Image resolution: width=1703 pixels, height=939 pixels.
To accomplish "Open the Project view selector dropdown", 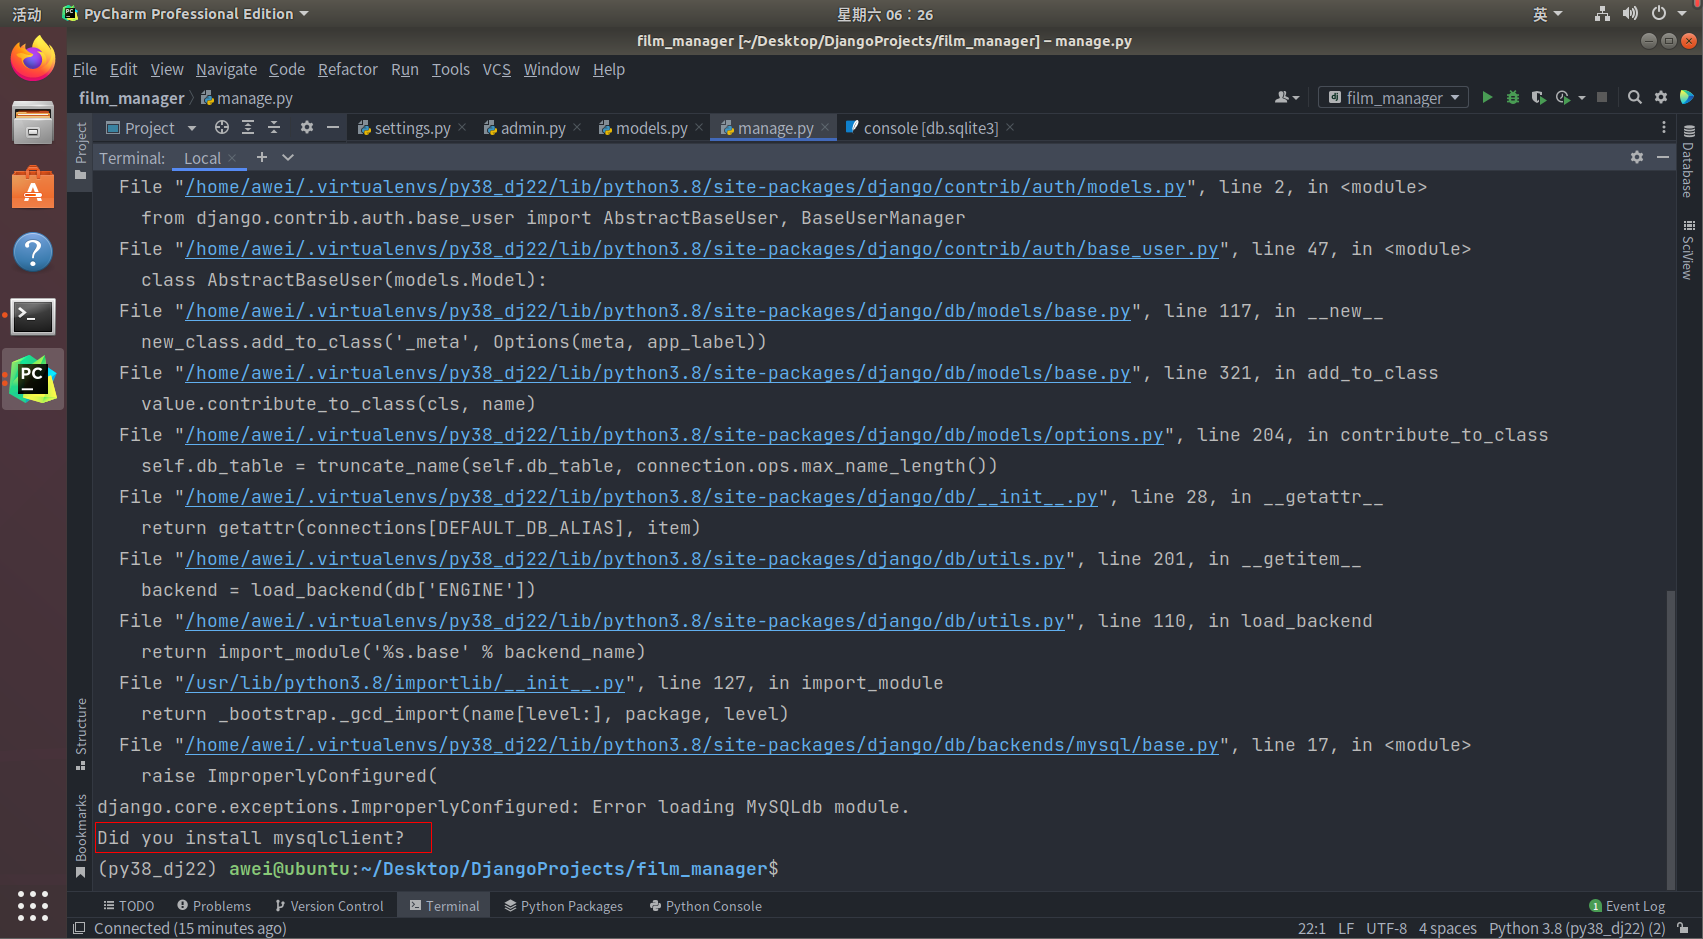I will (x=151, y=127).
